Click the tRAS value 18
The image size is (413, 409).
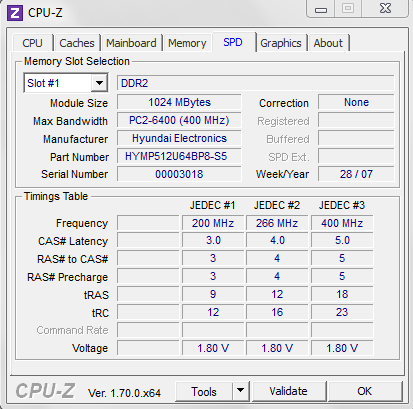point(342,294)
